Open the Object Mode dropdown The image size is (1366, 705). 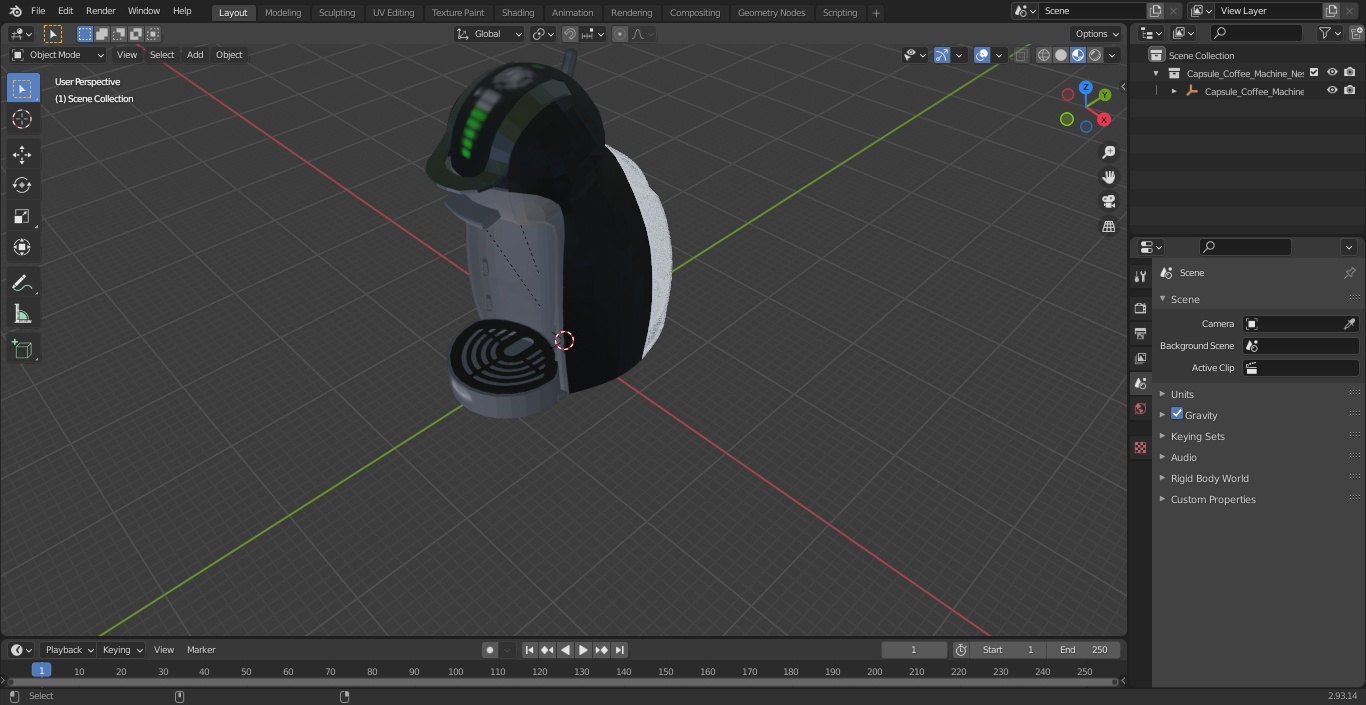click(x=57, y=55)
